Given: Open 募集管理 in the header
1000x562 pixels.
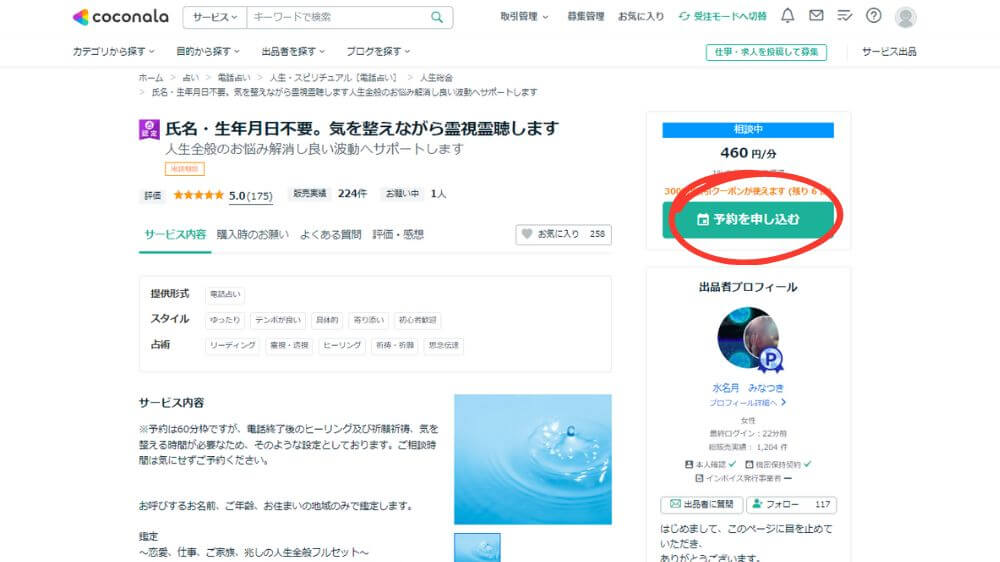Looking at the screenshot, I should coord(585,17).
